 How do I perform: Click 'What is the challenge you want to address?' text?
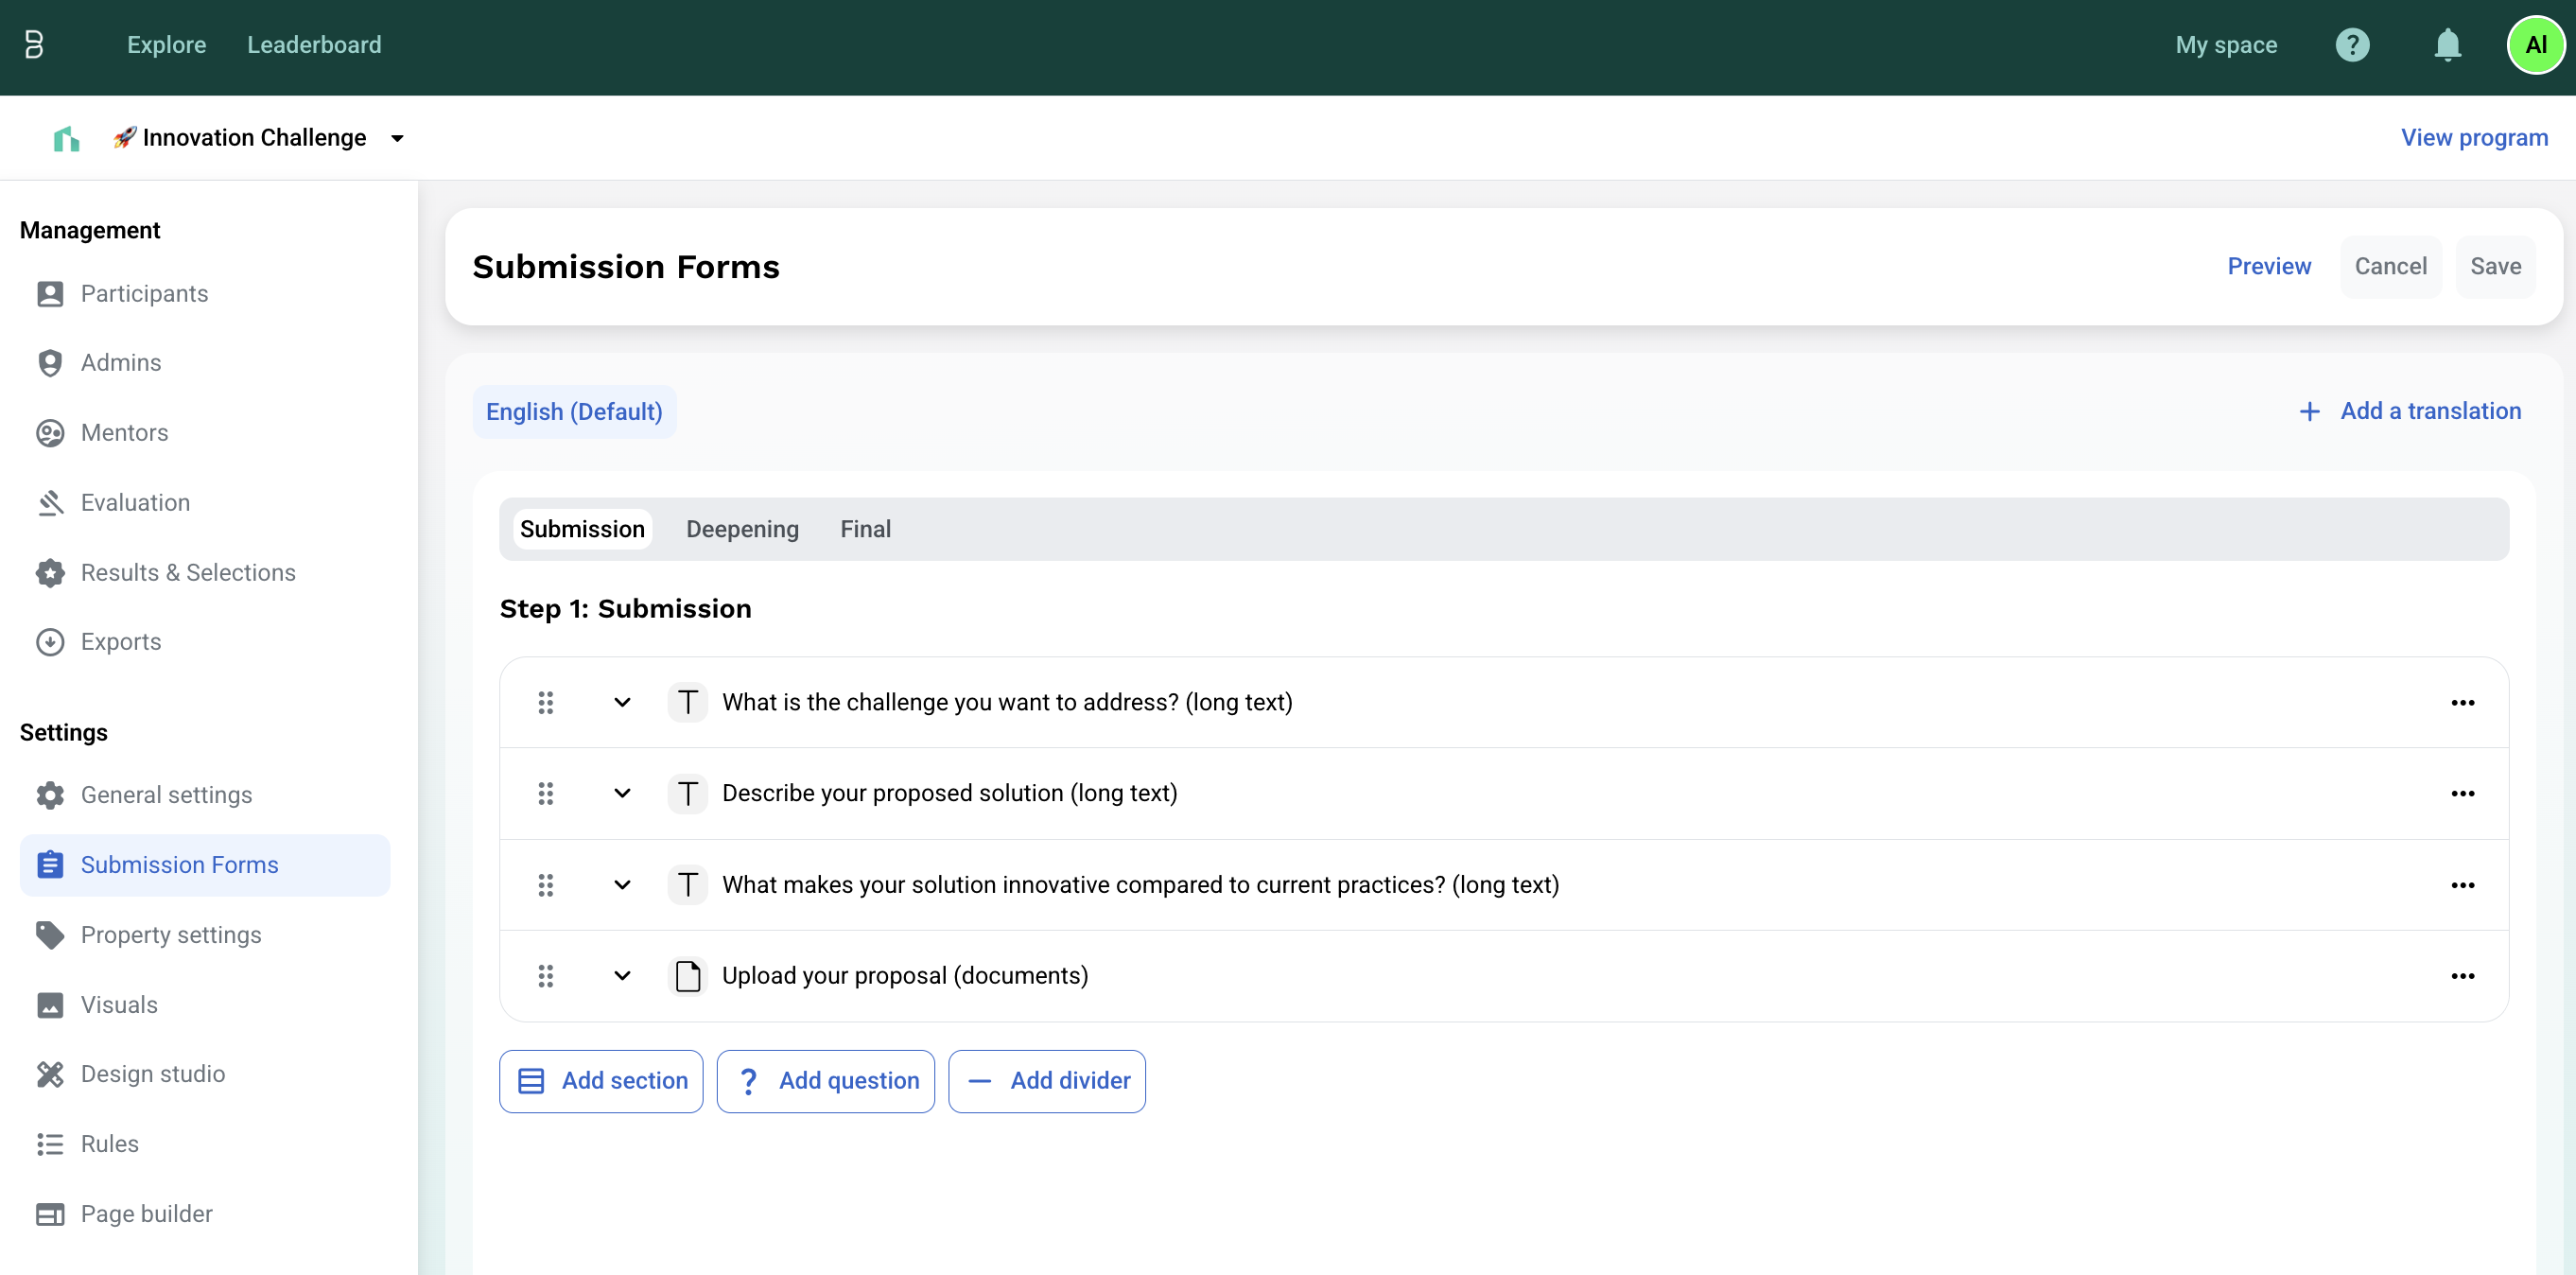950,703
